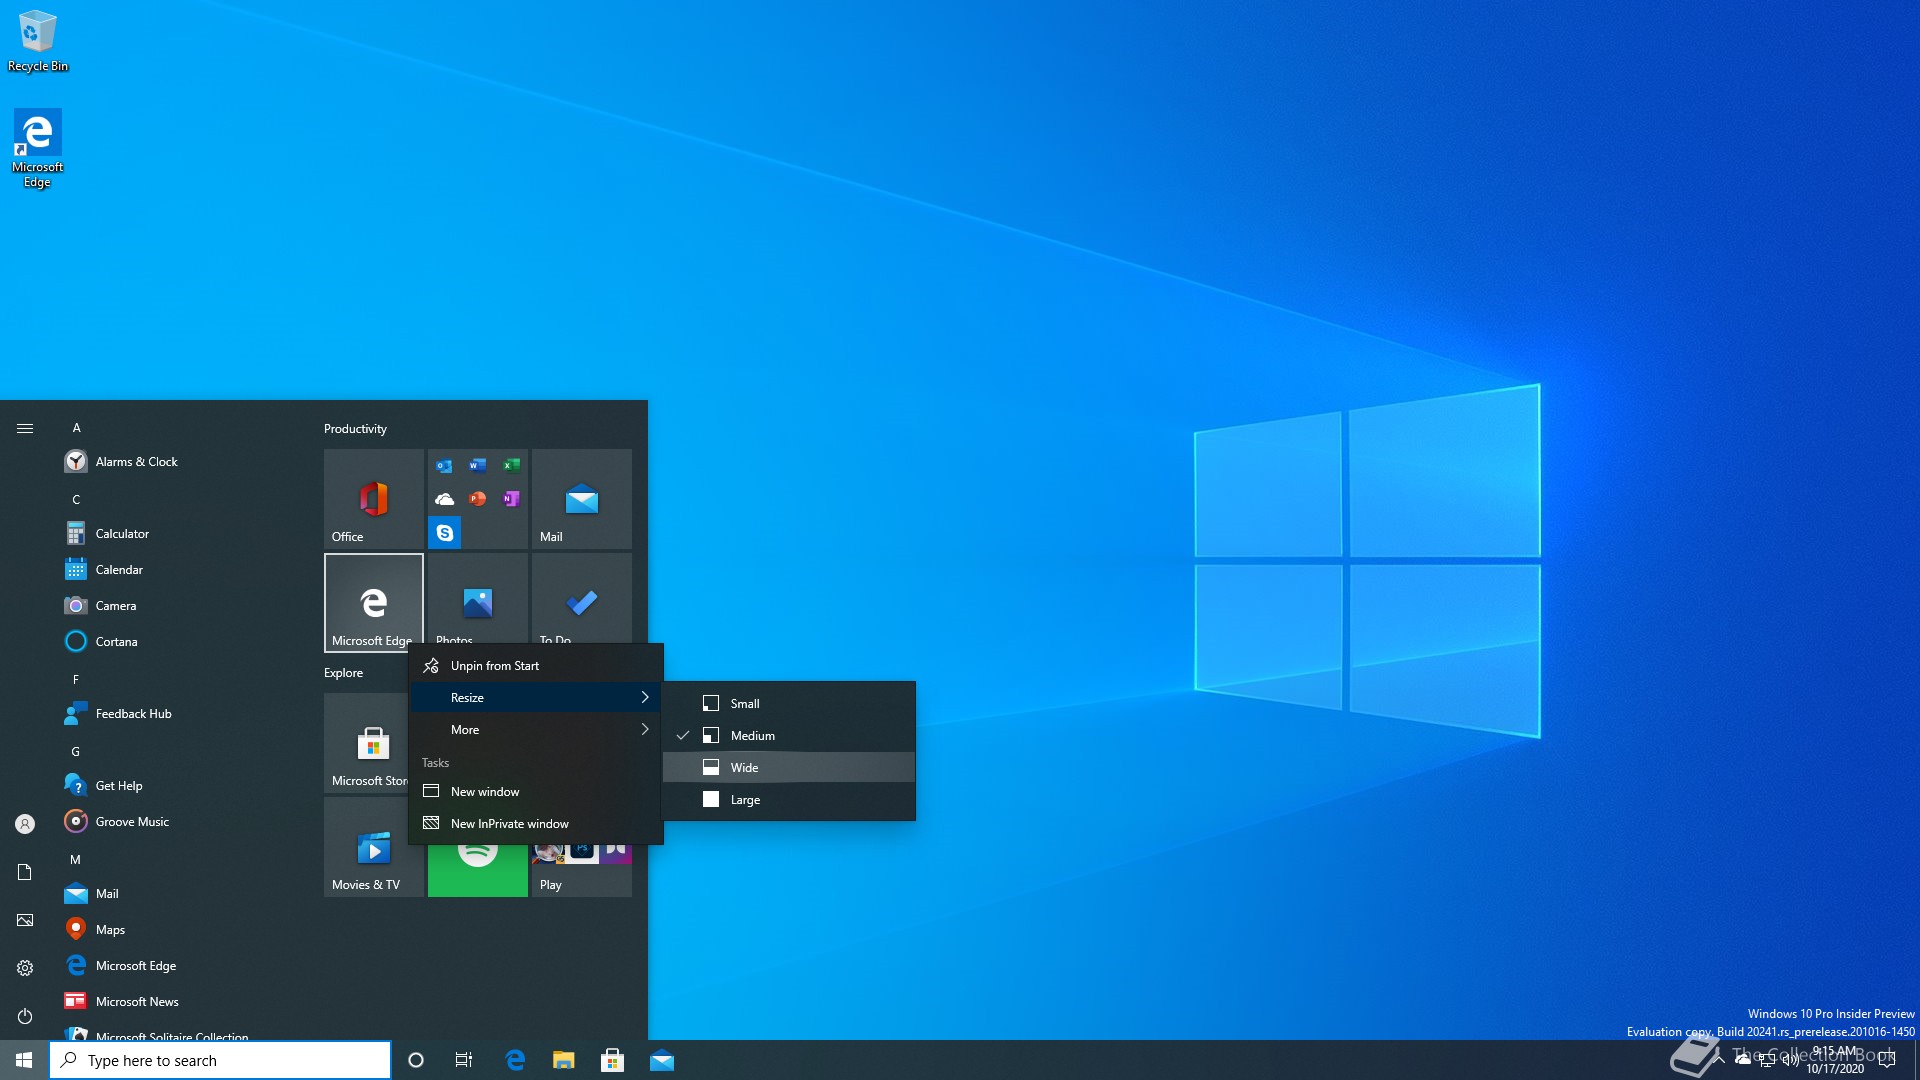Open Pictures from Start sidebar

(x=25, y=920)
